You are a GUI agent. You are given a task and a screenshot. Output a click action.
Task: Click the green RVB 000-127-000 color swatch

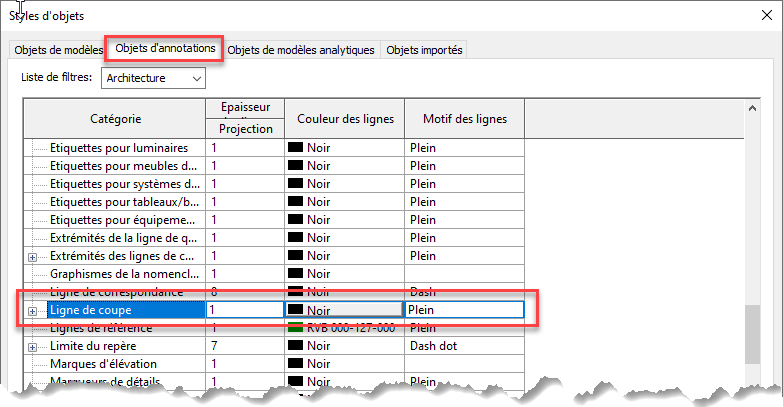[x=296, y=328]
